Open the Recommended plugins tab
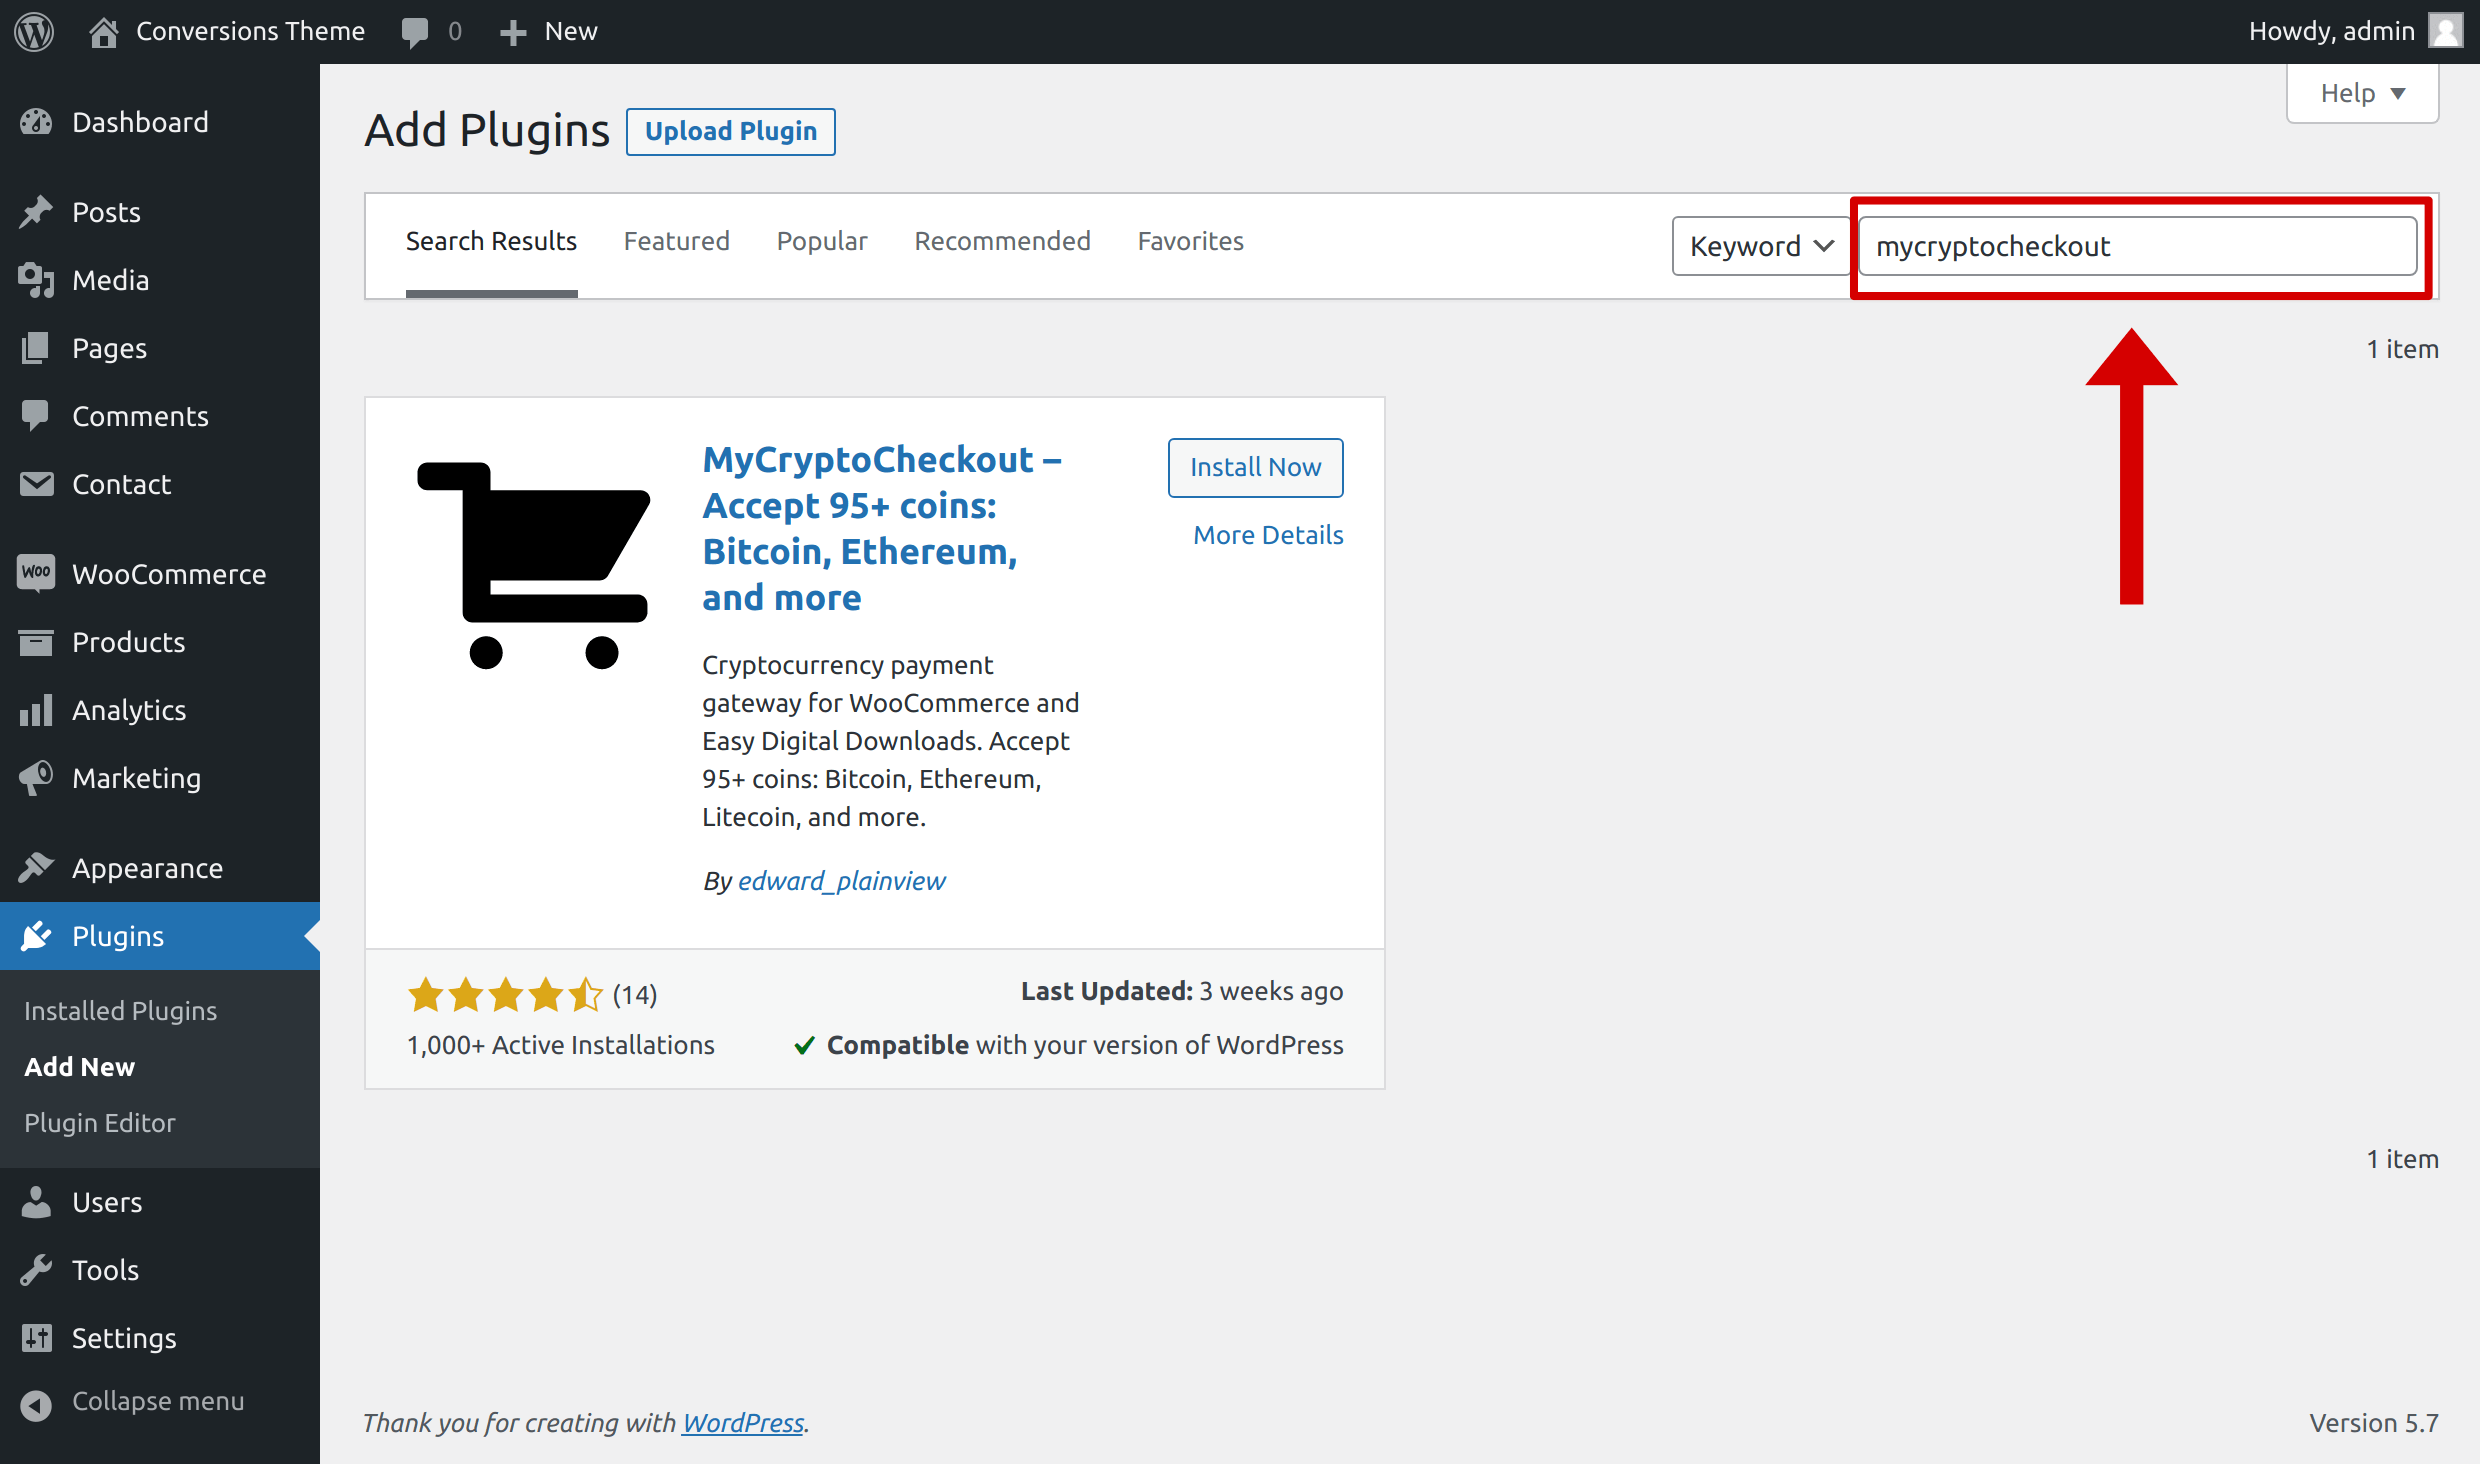This screenshot has width=2480, height=1464. (1002, 241)
